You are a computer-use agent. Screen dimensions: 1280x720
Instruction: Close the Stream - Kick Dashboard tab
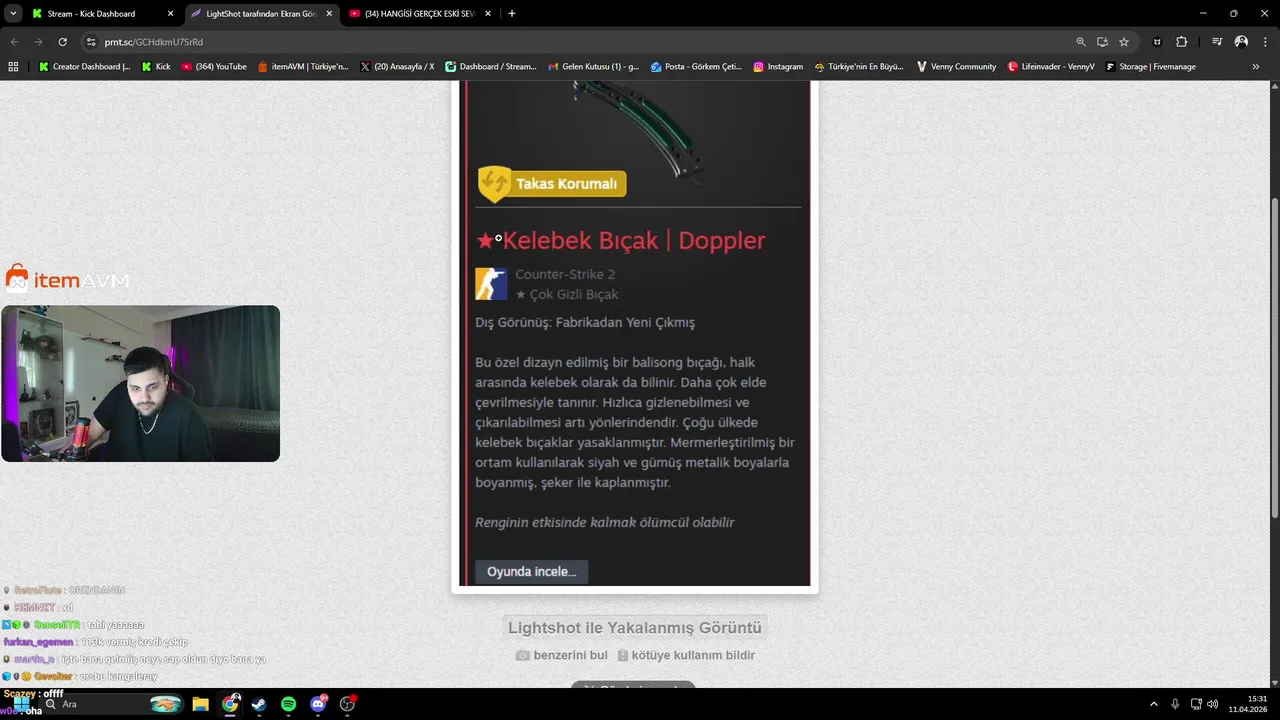[170, 14]
